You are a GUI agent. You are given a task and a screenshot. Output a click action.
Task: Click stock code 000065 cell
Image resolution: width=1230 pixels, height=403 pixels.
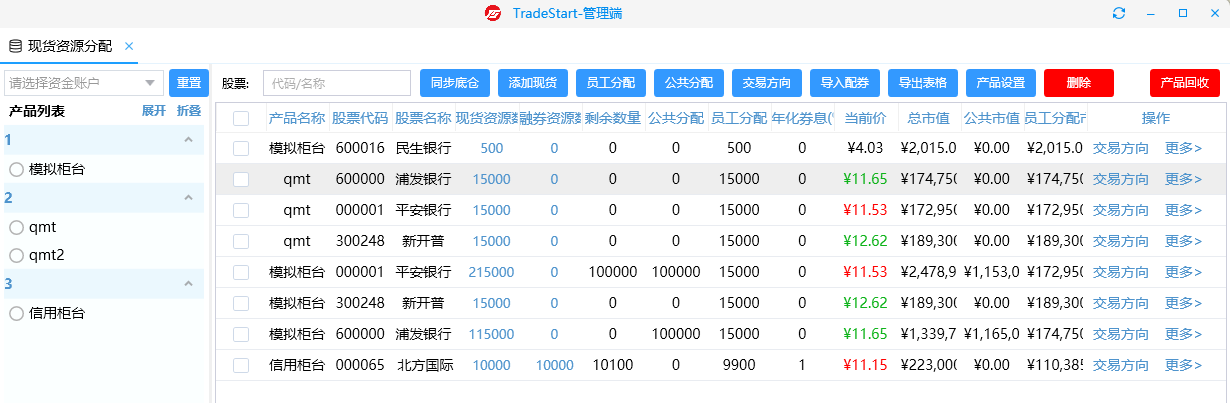(x=360, y=365)
